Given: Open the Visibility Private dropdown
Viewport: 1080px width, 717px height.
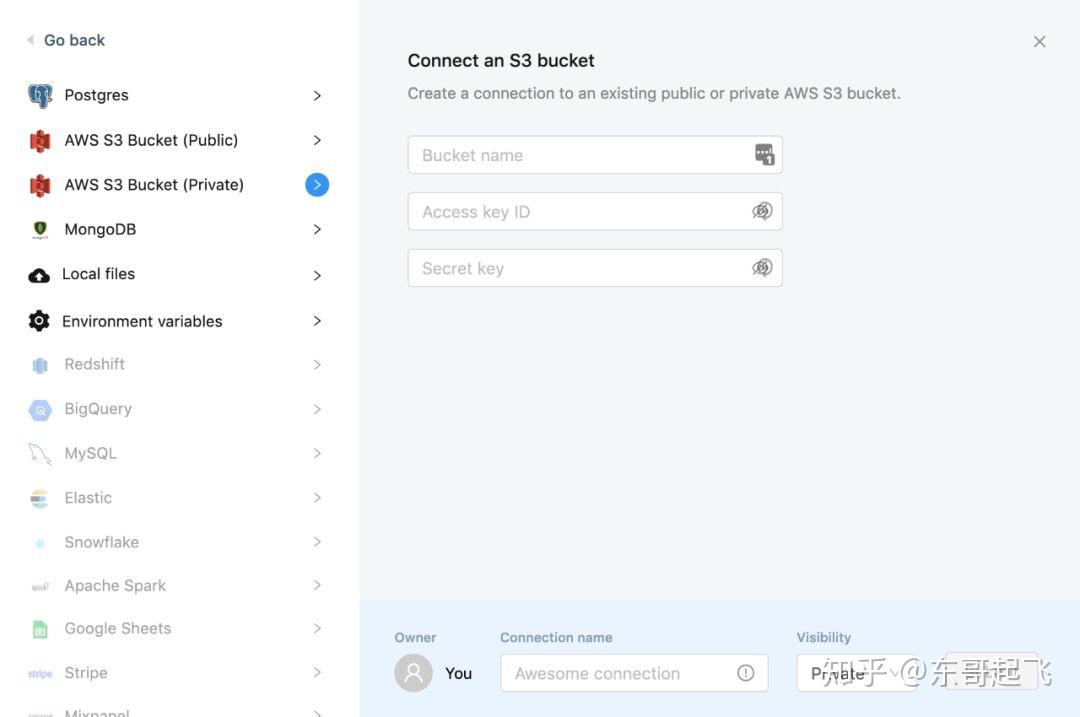Looking at the screenshot, I should coord(856,673).
